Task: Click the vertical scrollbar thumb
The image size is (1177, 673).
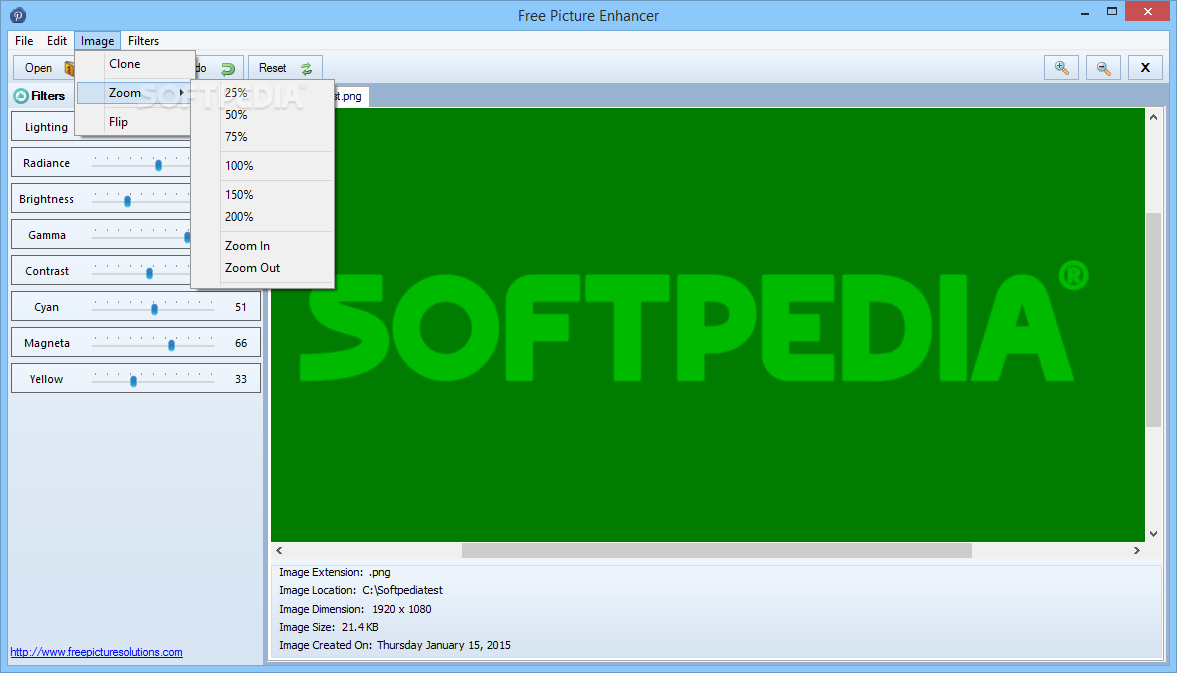Action: [x=1153, y=320]
